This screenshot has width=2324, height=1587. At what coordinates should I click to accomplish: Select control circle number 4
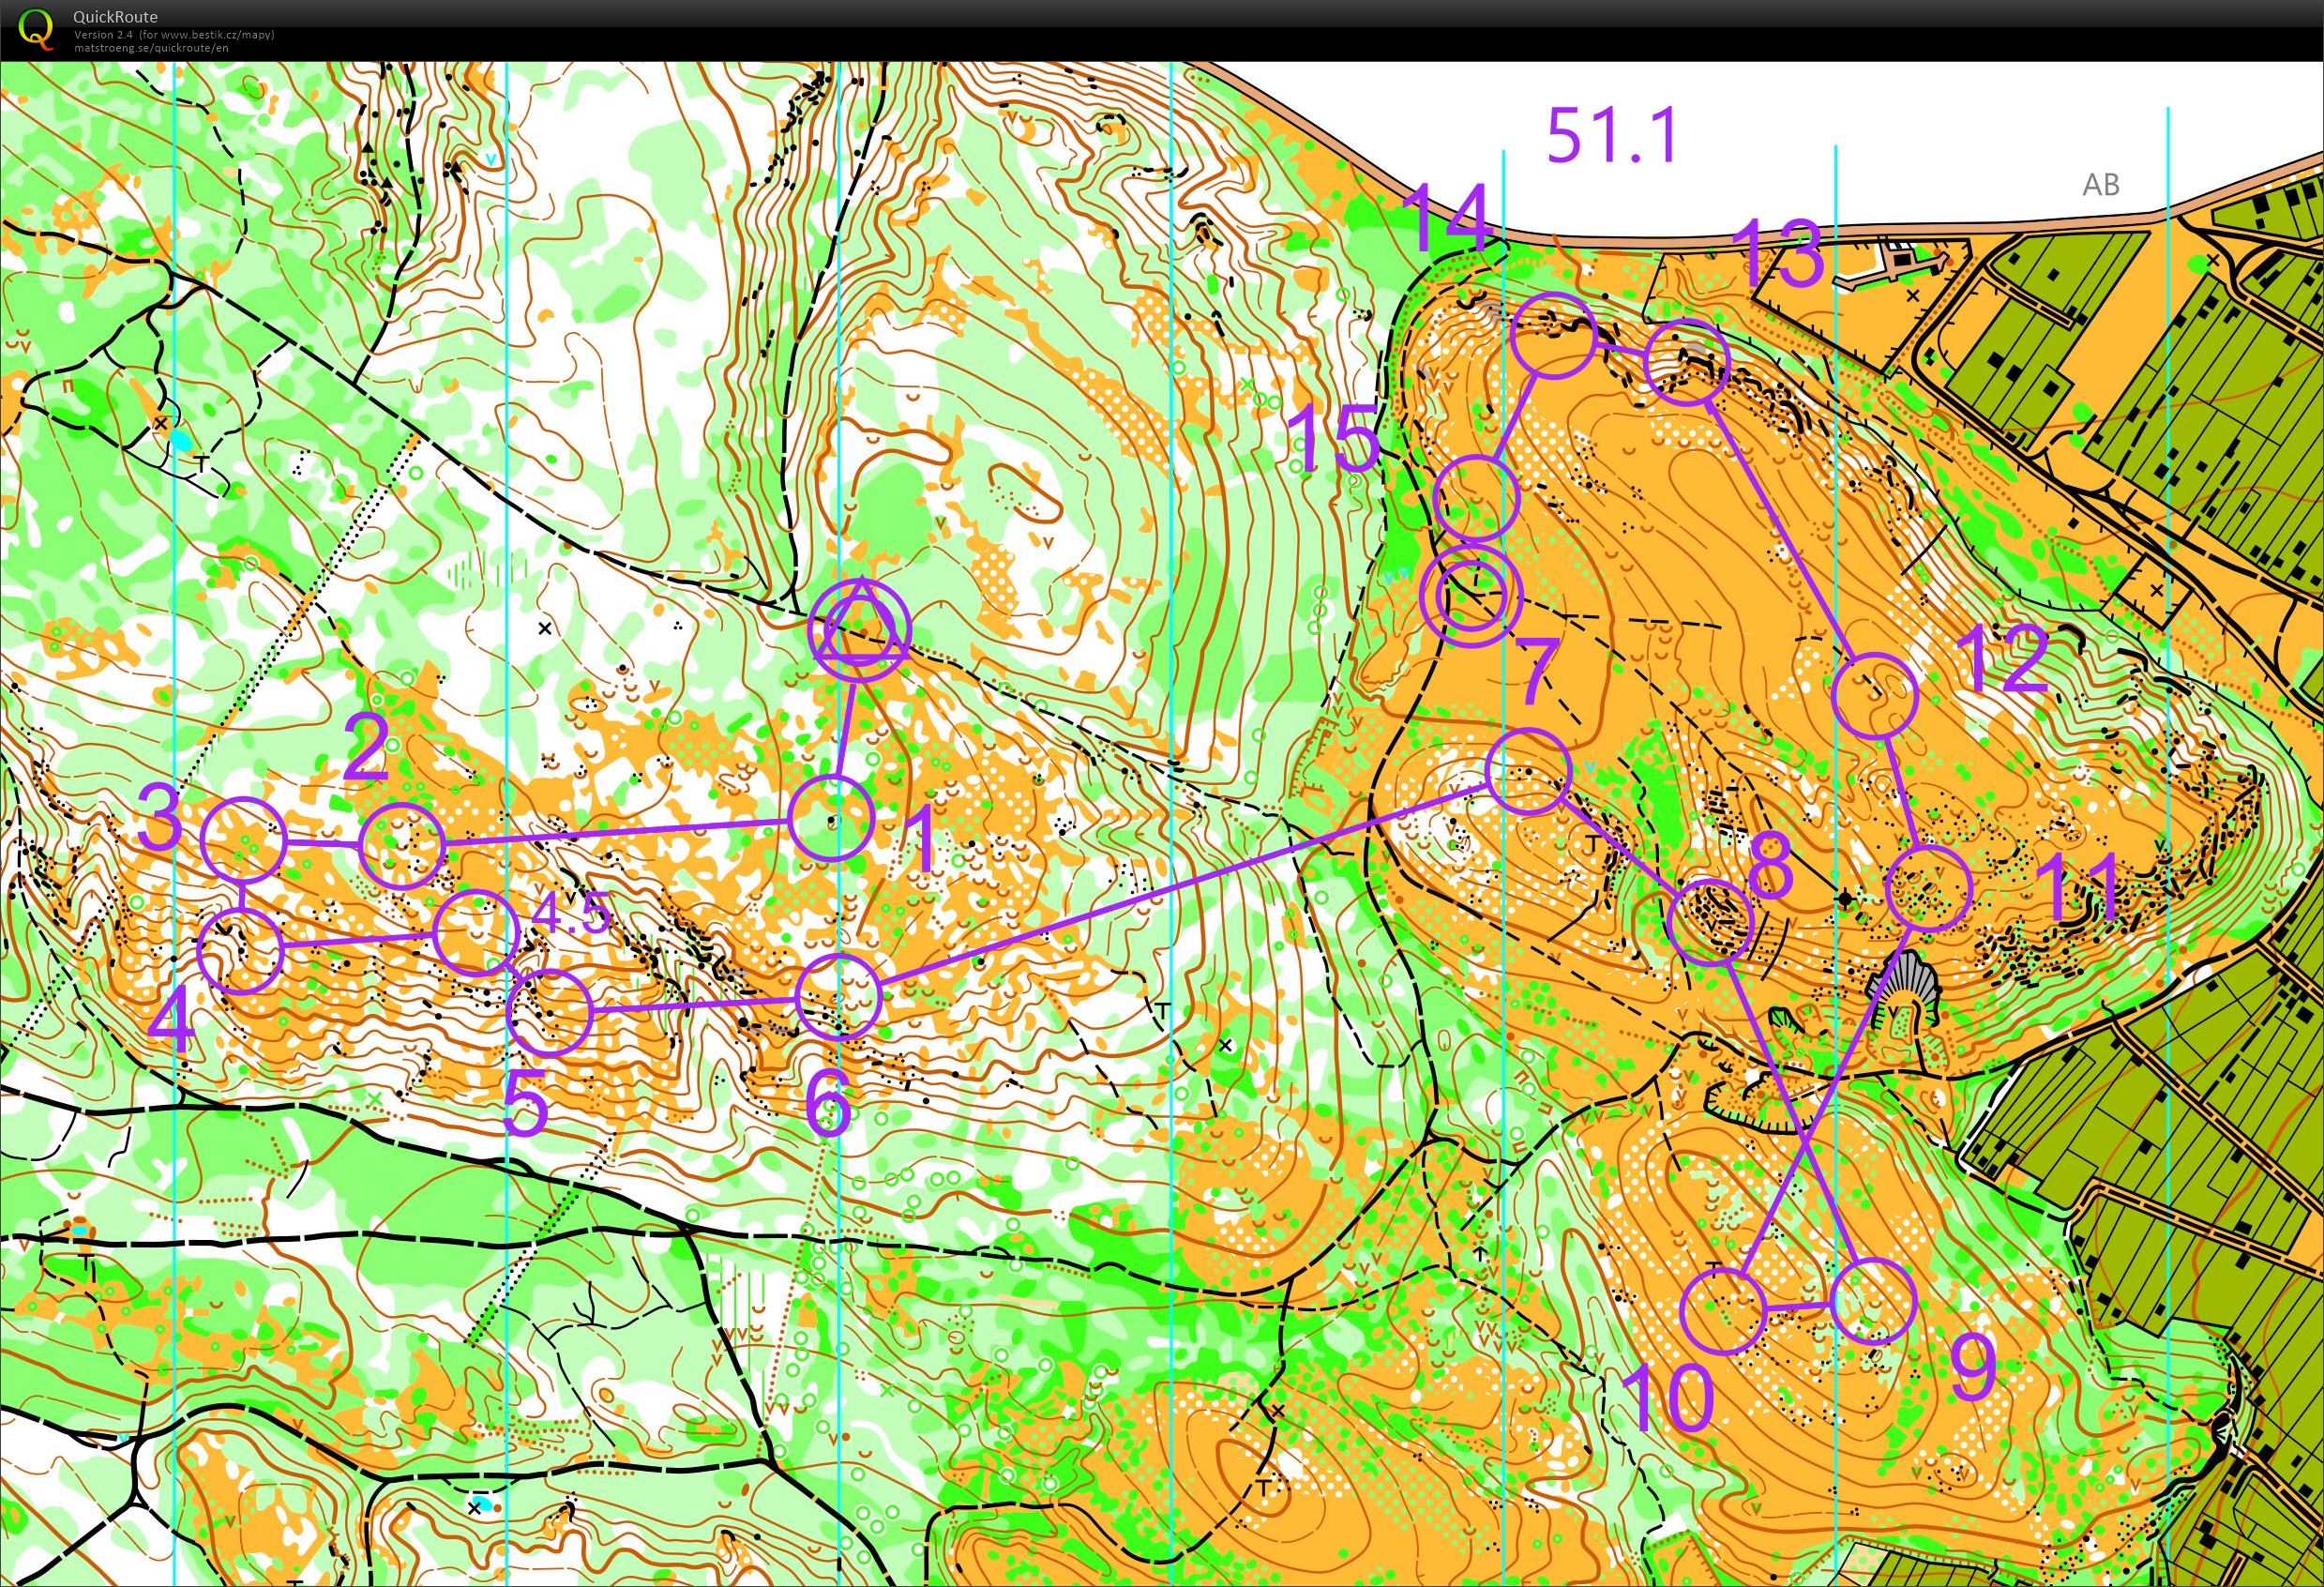[x=241, y=950]
